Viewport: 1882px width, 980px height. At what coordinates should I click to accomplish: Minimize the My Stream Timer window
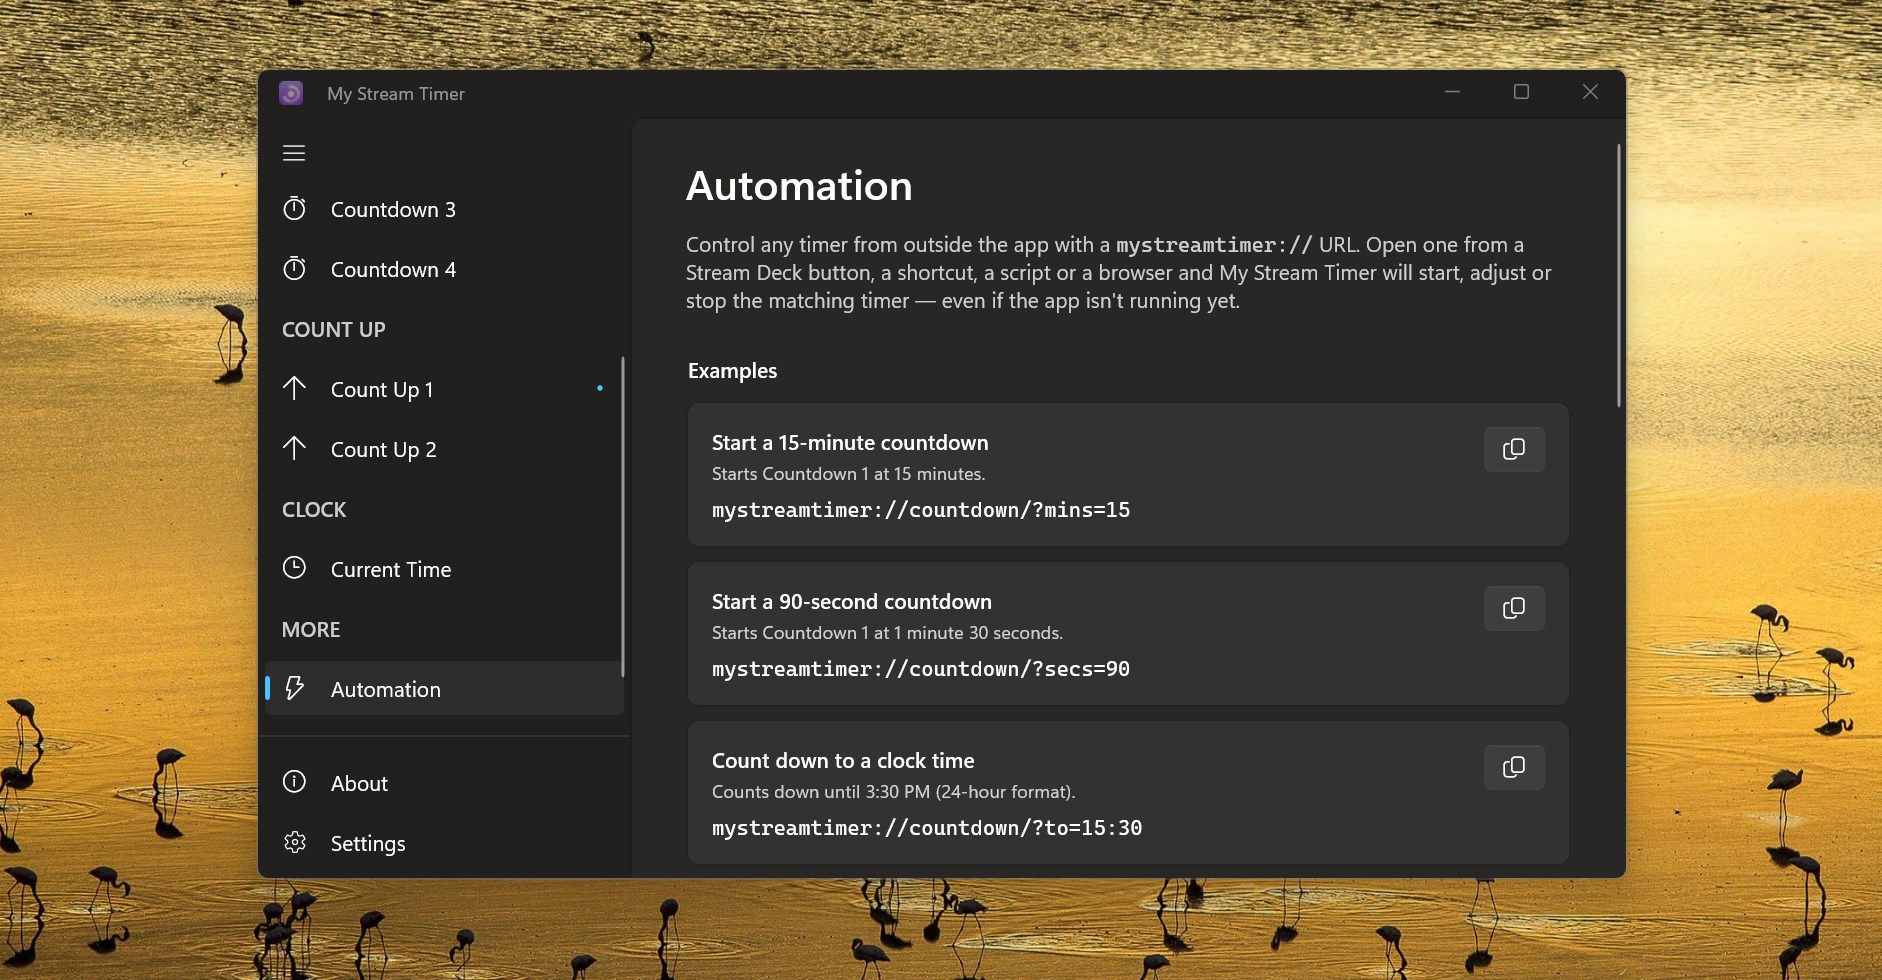tap(1453, 92)
